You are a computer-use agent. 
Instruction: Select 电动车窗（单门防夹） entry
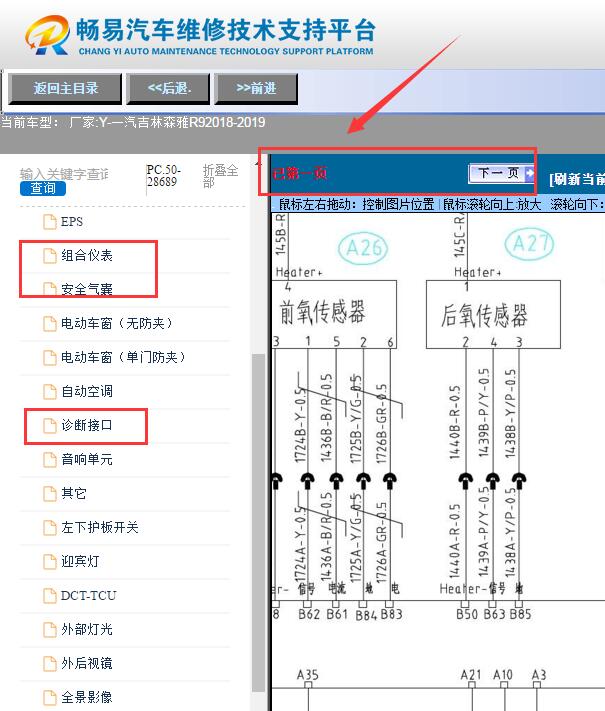[x=123, y=357]
